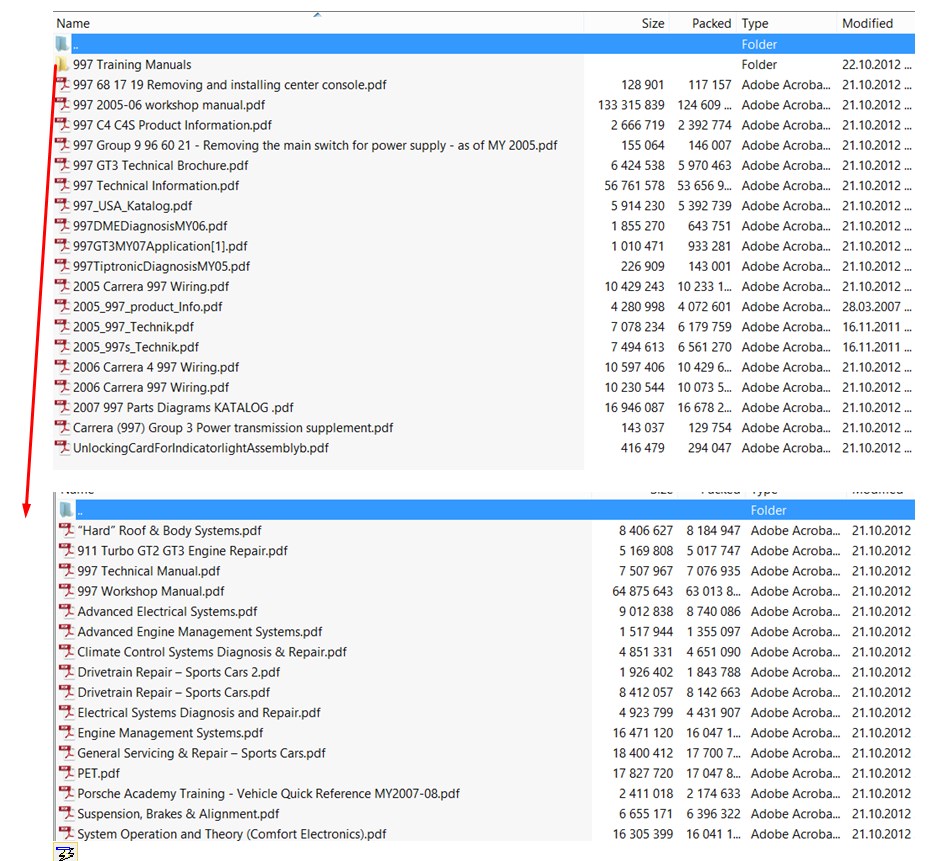931x861 pixels.
Task: Click the size value 133 315 839
Action: pos(631,105)
